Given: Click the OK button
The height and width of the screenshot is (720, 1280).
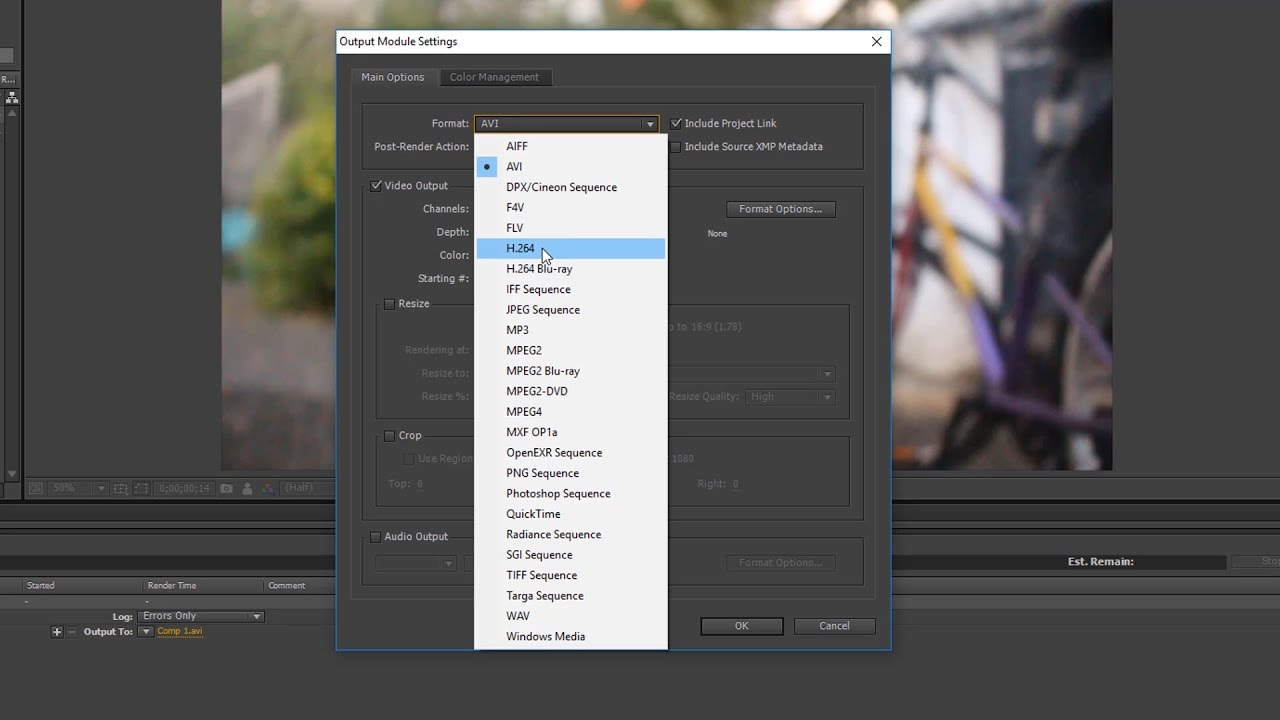Looking at the screenshot, I should pyautogui.click(x=742, y=626).
